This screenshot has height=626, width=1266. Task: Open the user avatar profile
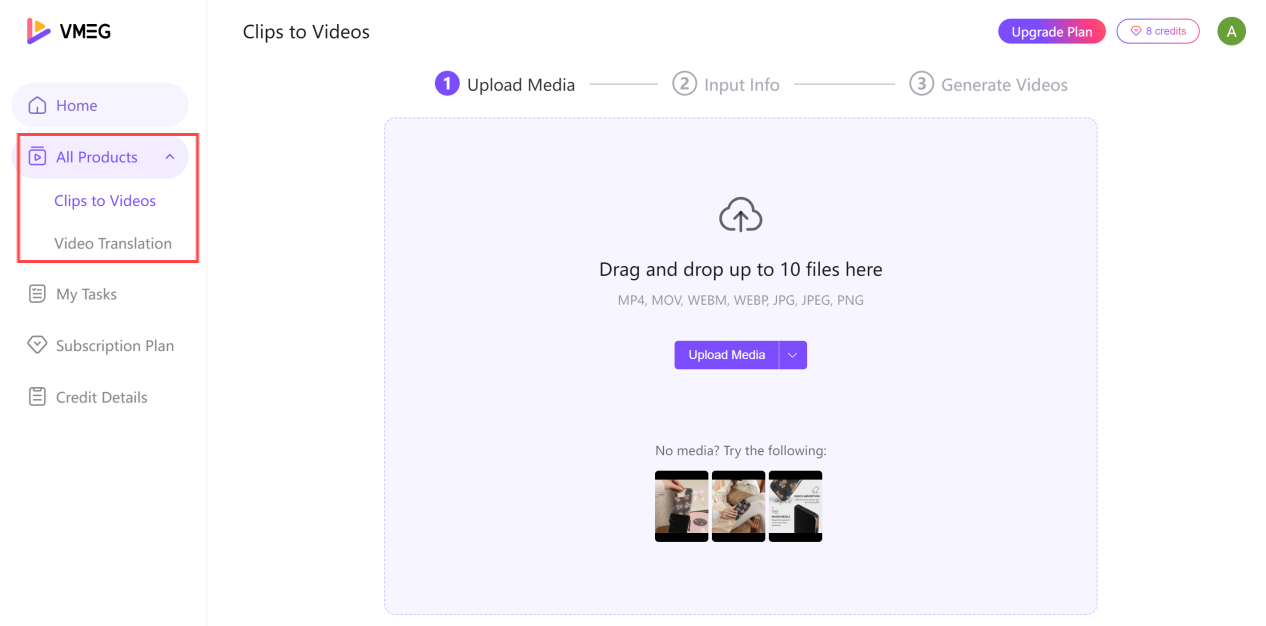(1231, 31)
